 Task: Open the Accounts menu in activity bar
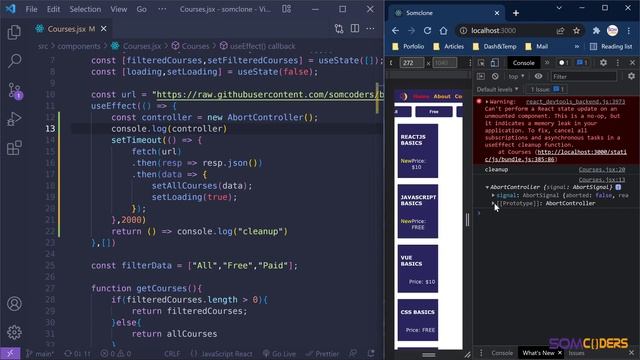click(x=14, y=304)
